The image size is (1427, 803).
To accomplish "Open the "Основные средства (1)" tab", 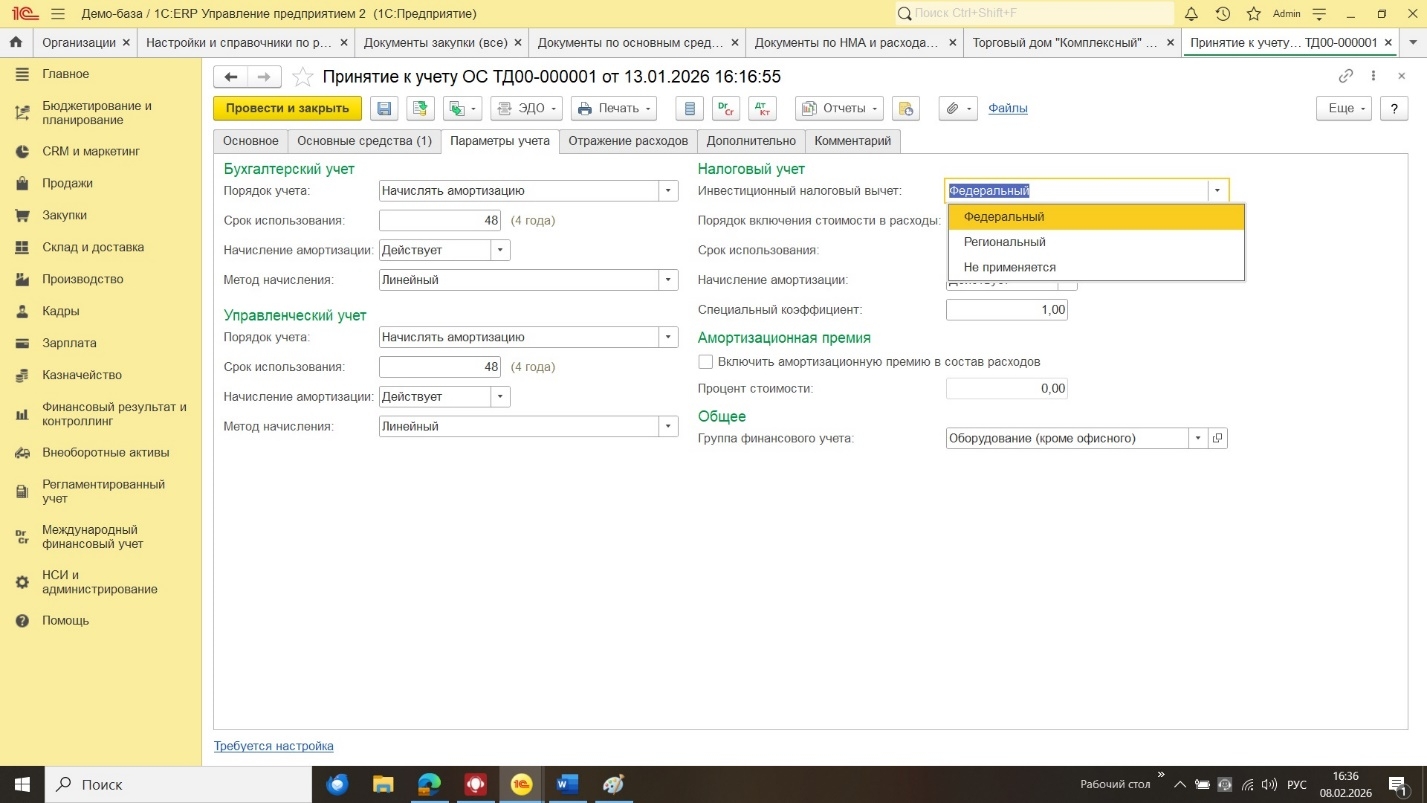I will click(364, 141).
